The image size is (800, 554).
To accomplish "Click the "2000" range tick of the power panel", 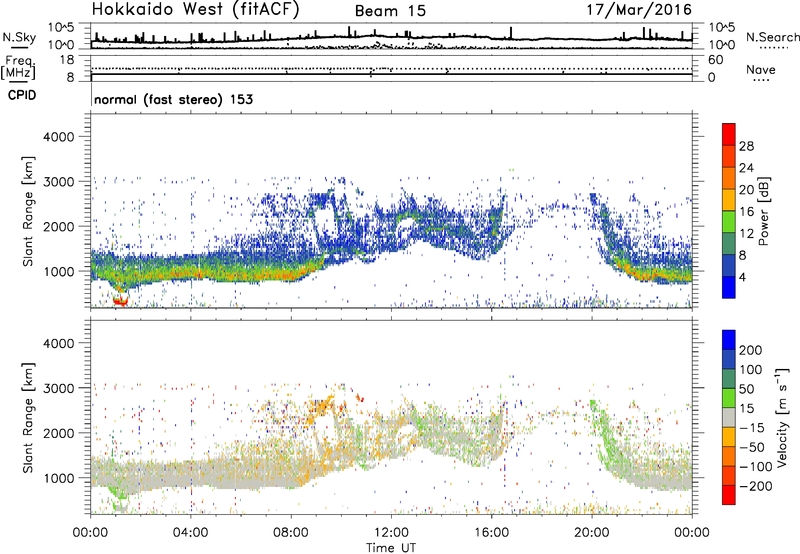I will point(58,226).
